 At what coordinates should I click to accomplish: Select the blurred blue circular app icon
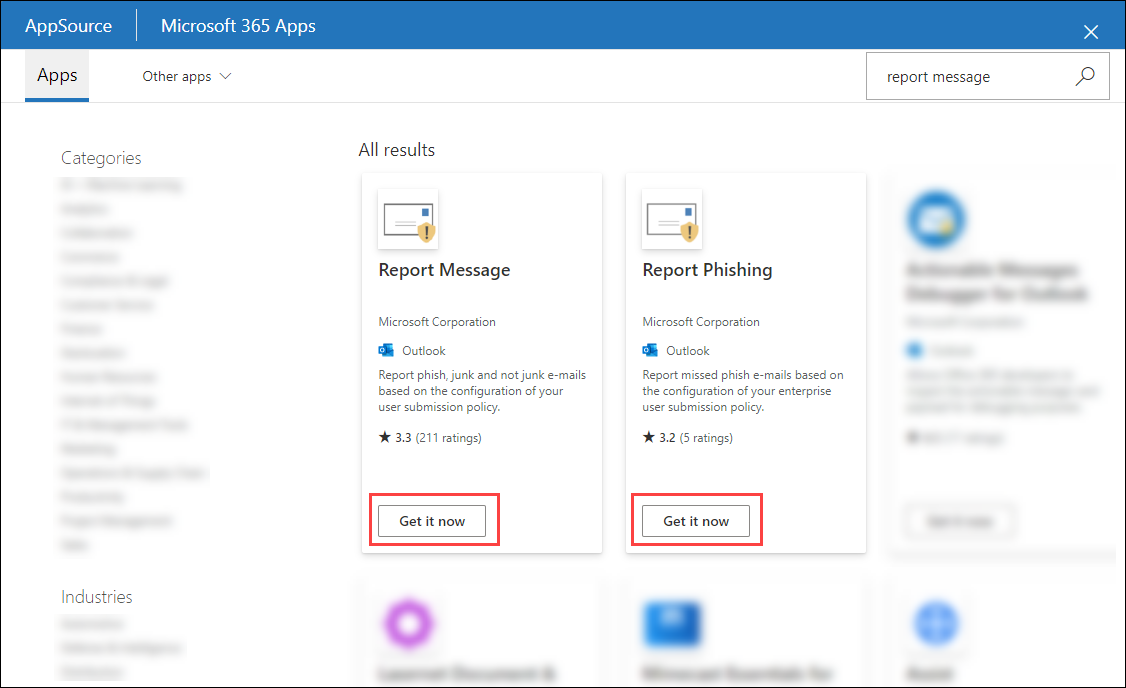coord(936,219)
